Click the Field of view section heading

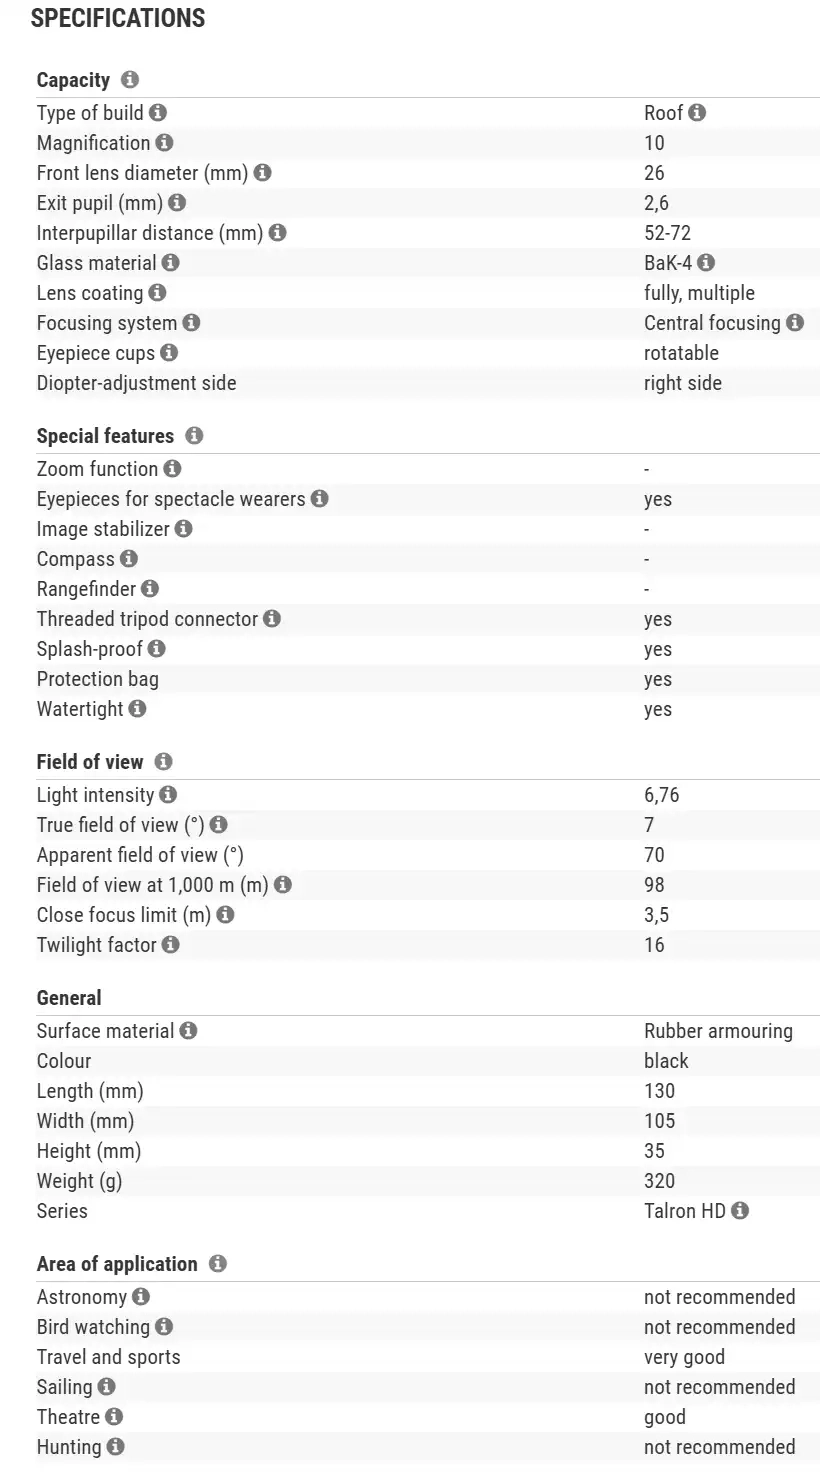90,762
